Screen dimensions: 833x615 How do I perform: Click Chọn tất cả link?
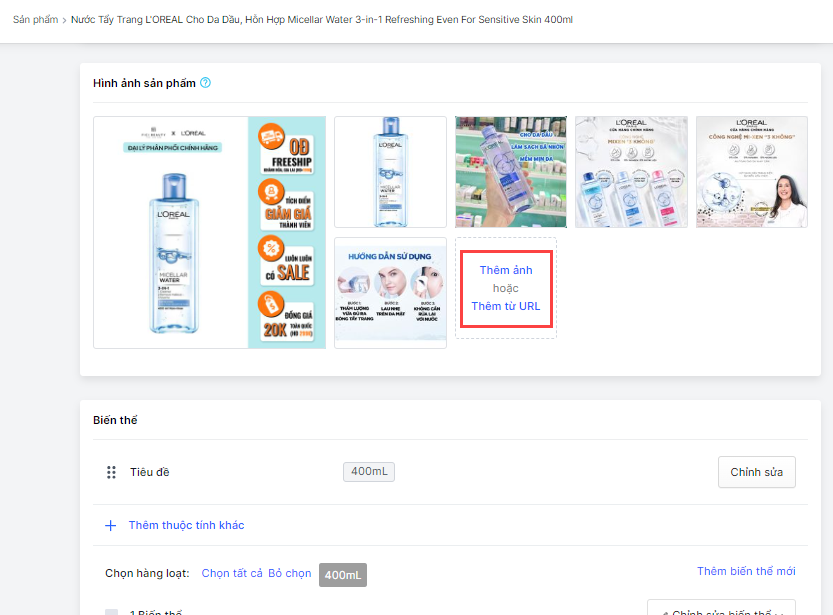tap(232, 574)
